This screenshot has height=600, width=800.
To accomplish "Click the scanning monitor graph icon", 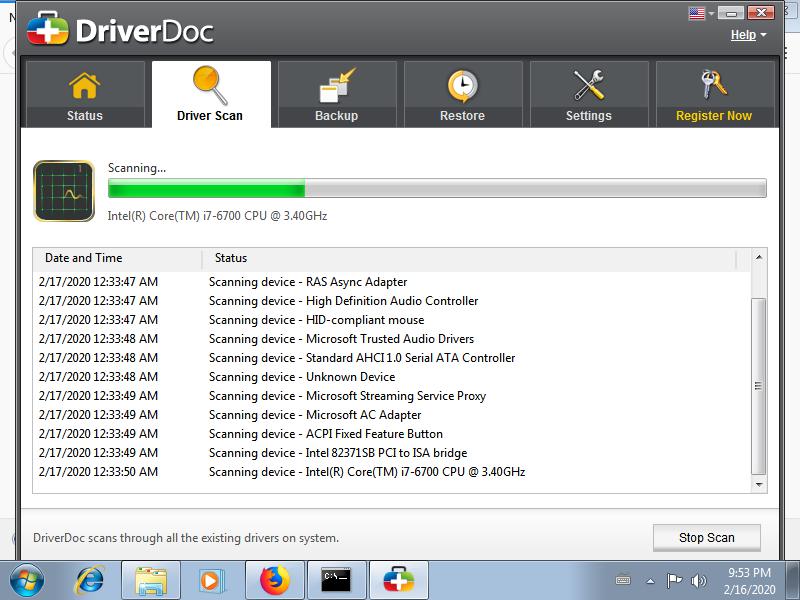I will [x=64, y=191].
